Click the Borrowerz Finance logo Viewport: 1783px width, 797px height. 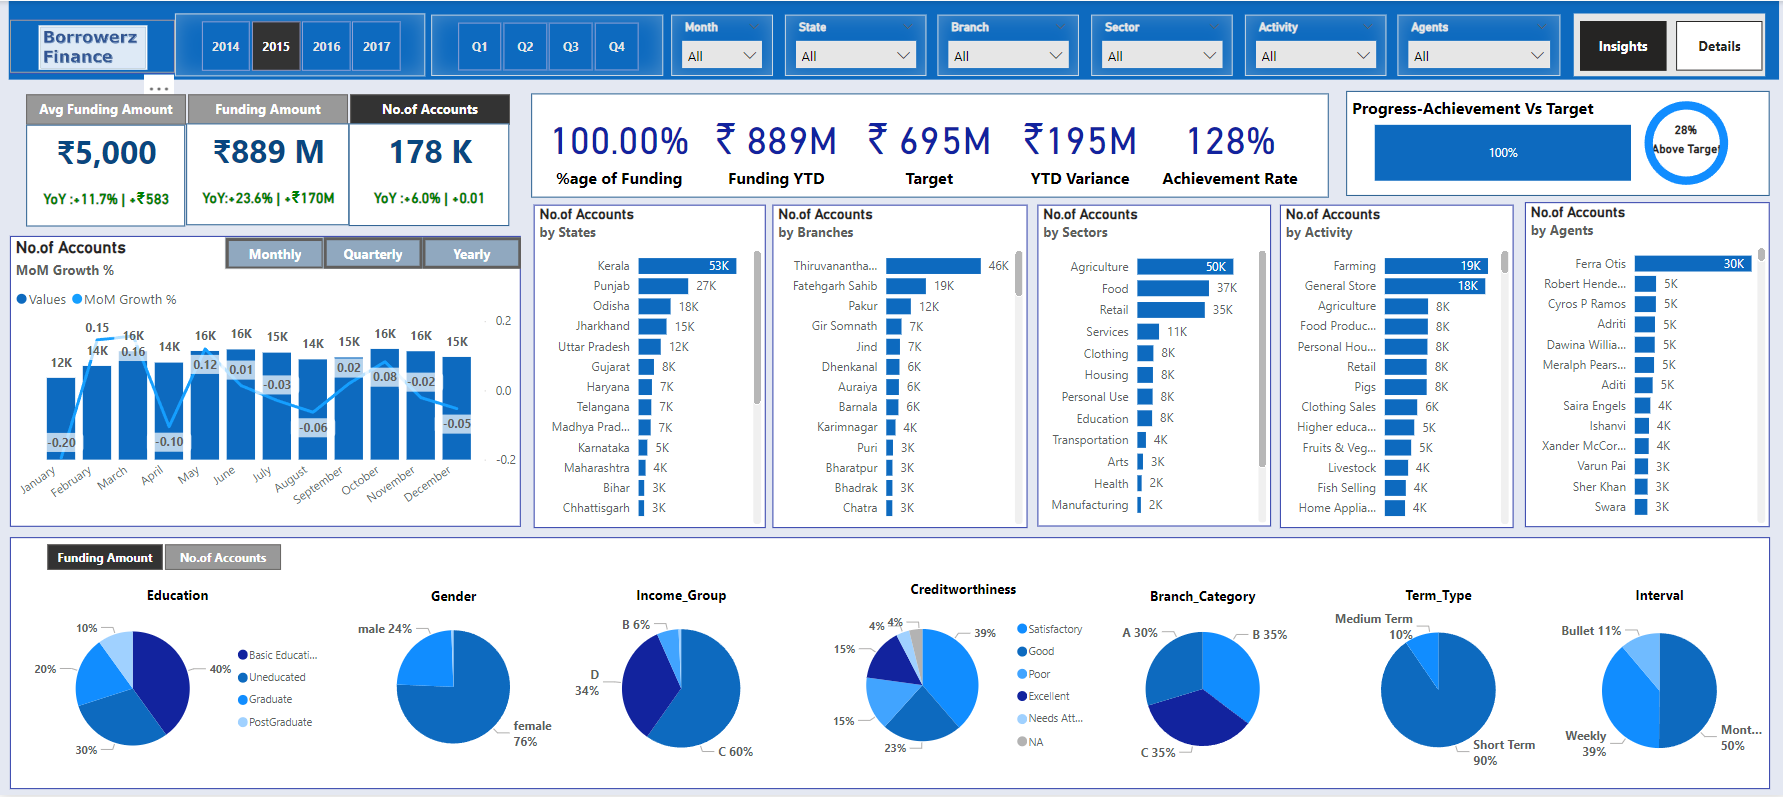click(x=92, y=47)
